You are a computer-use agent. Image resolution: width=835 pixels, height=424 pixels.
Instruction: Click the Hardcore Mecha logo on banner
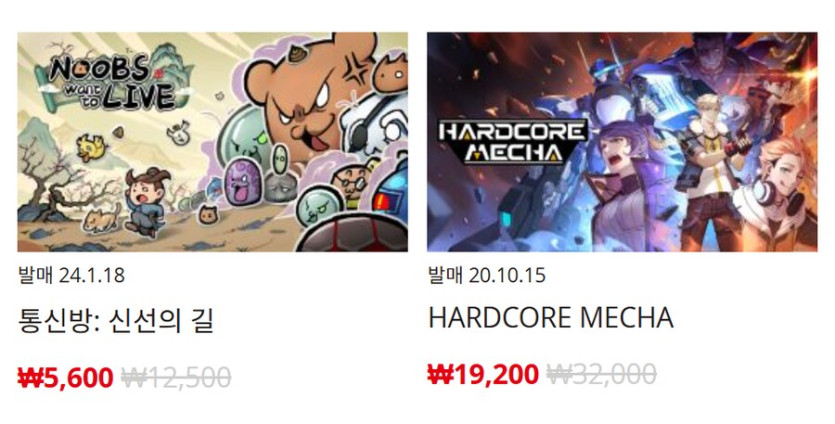[512, 141]
